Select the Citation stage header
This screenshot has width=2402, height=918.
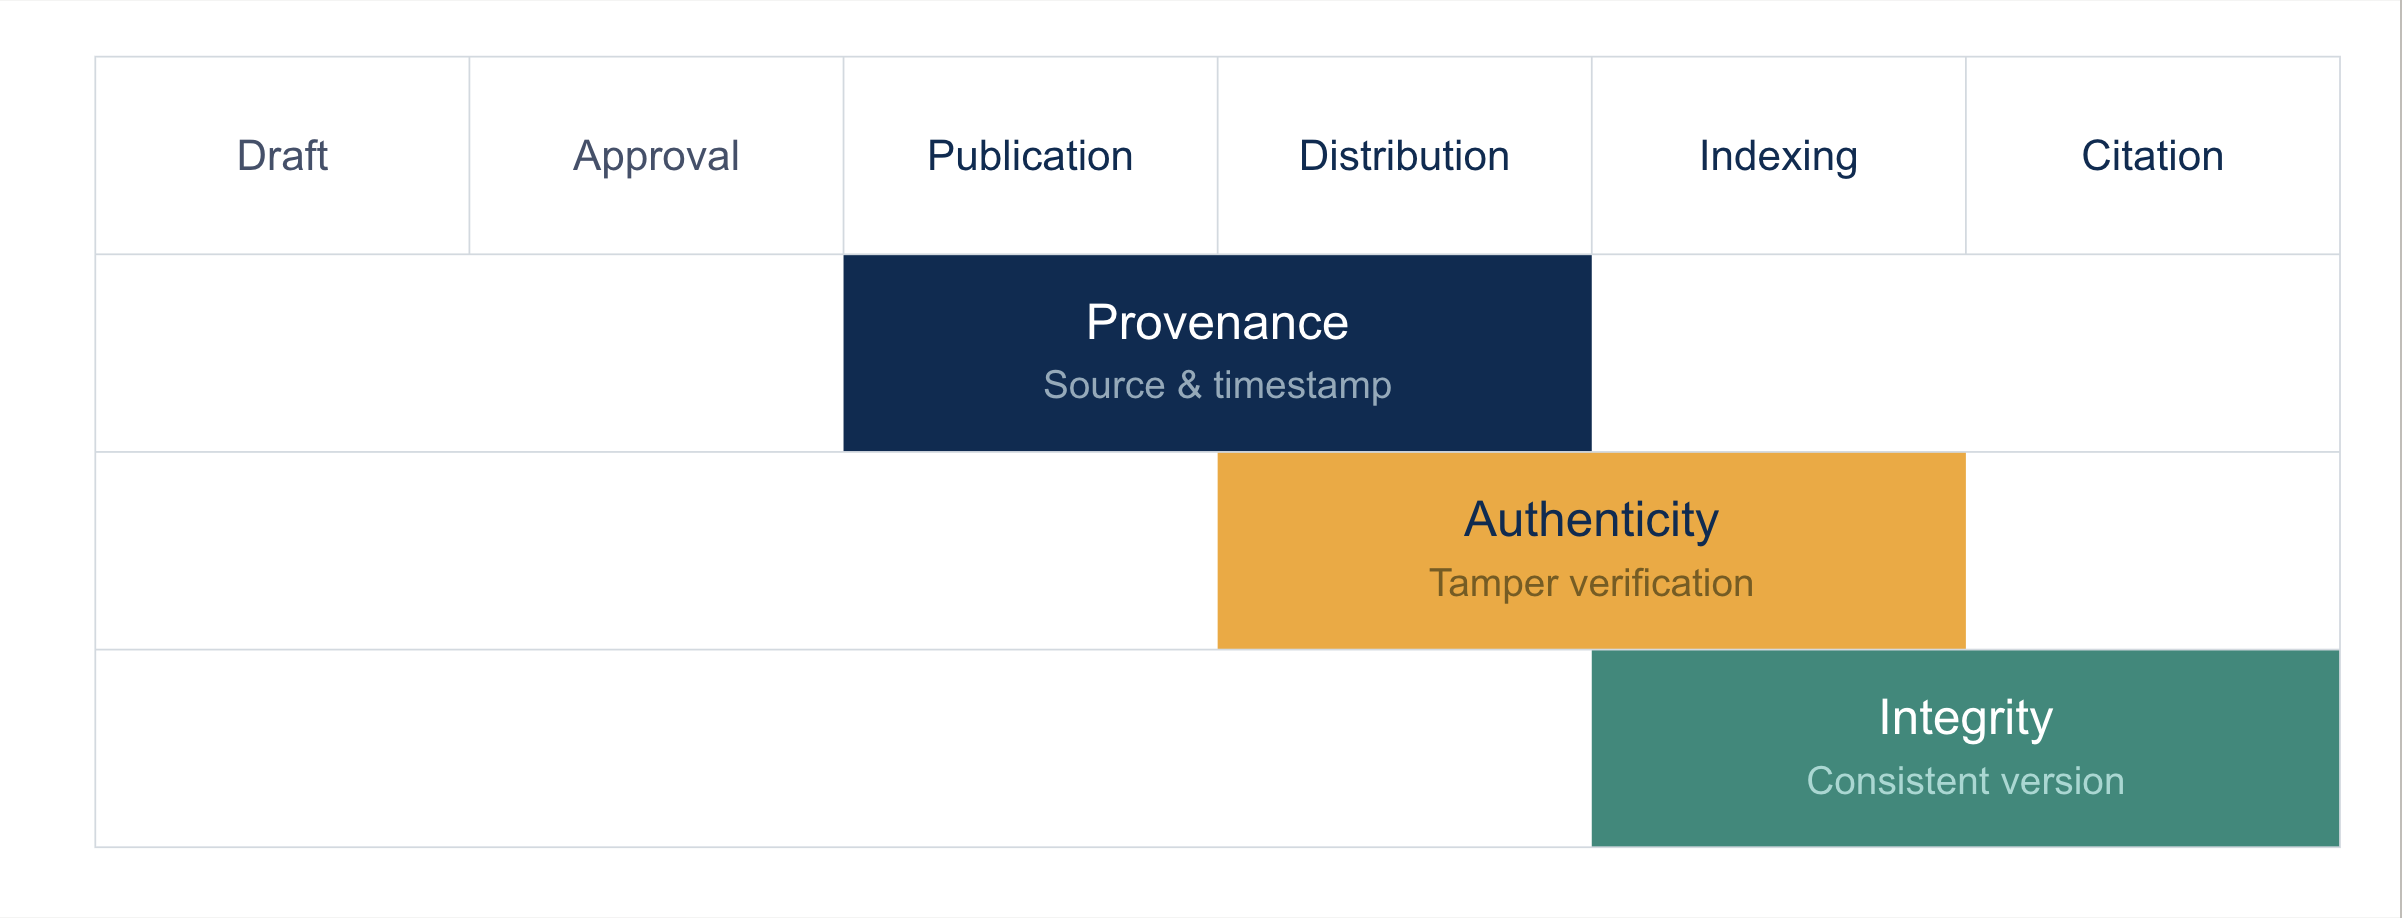(2152, 156)
